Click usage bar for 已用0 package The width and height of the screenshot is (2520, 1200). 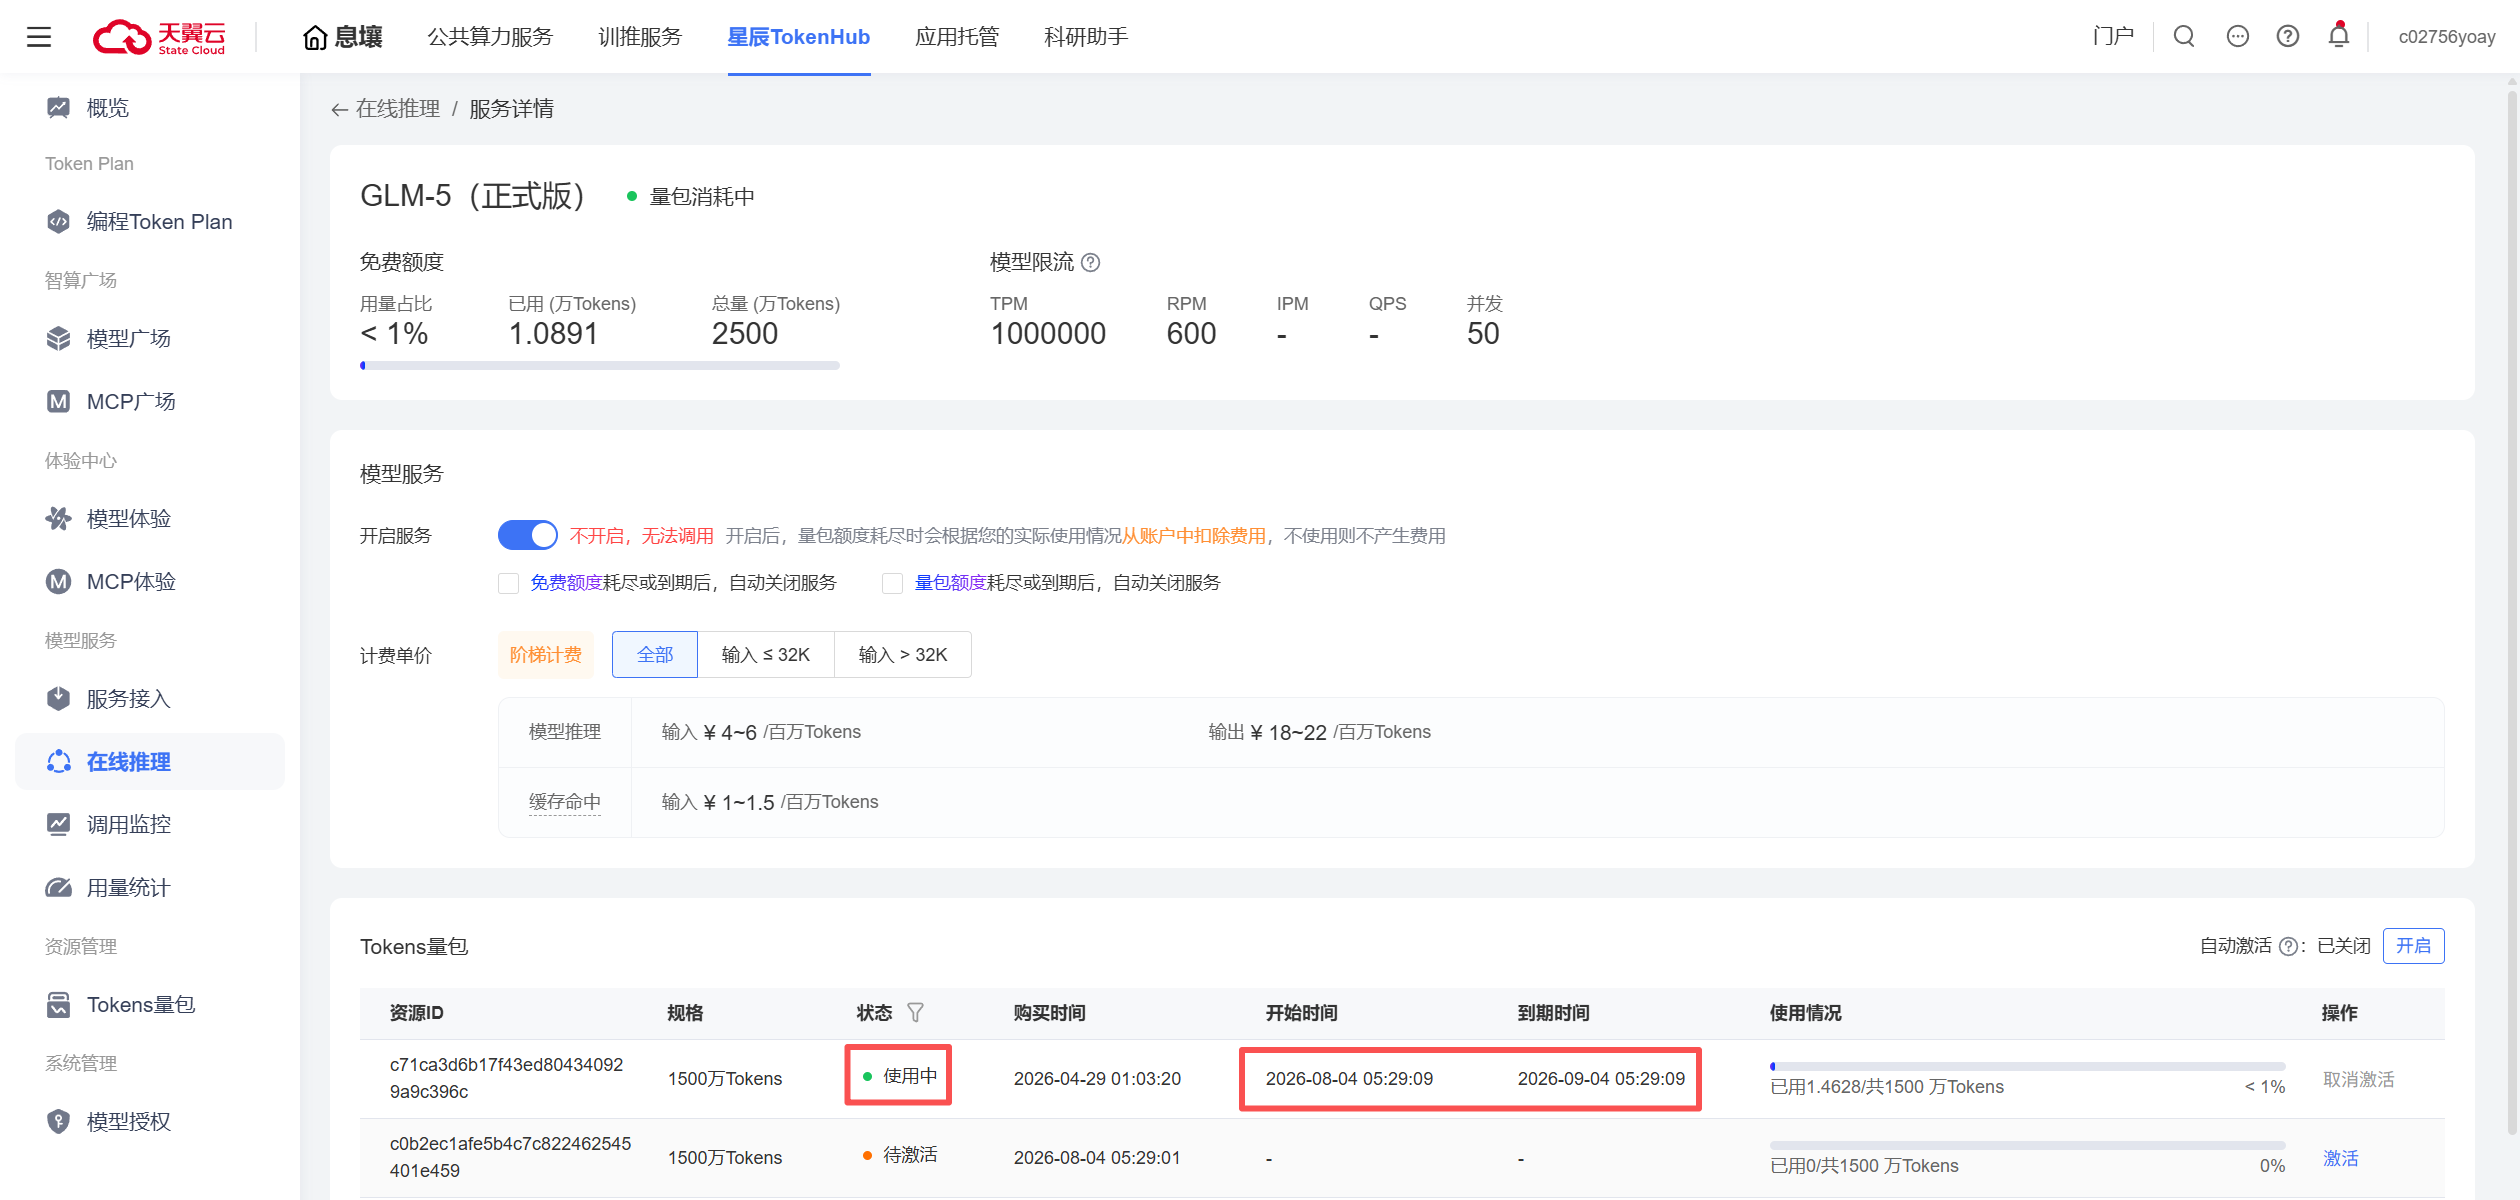(x=2027, y=1145)
